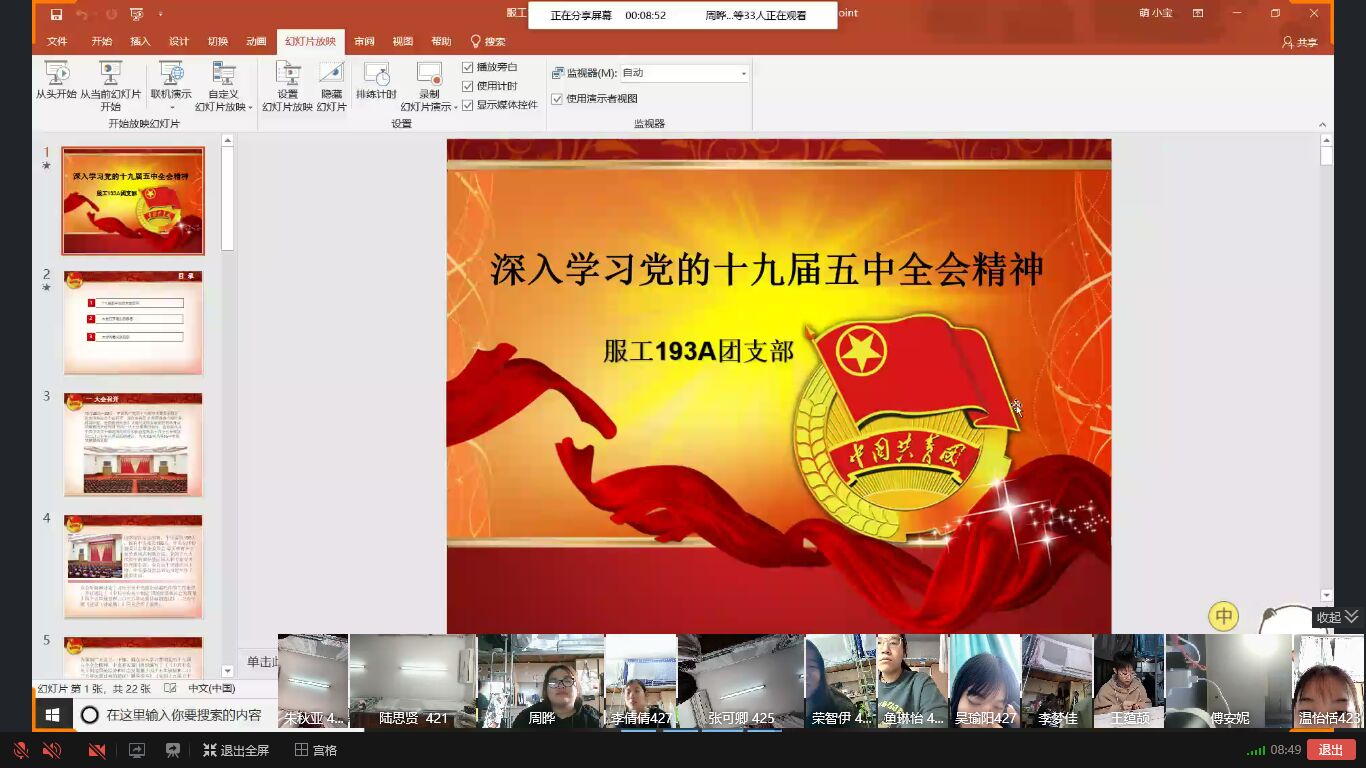This screenshot has height=768, width=1366.
Task: Click scroll-down arrow of slide editor scrollbar
Action: pos(1326,595)
